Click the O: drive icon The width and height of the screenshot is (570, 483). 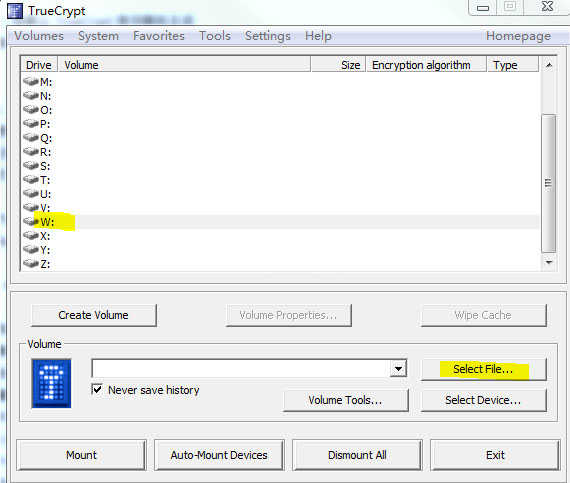[x=31, y=109]
